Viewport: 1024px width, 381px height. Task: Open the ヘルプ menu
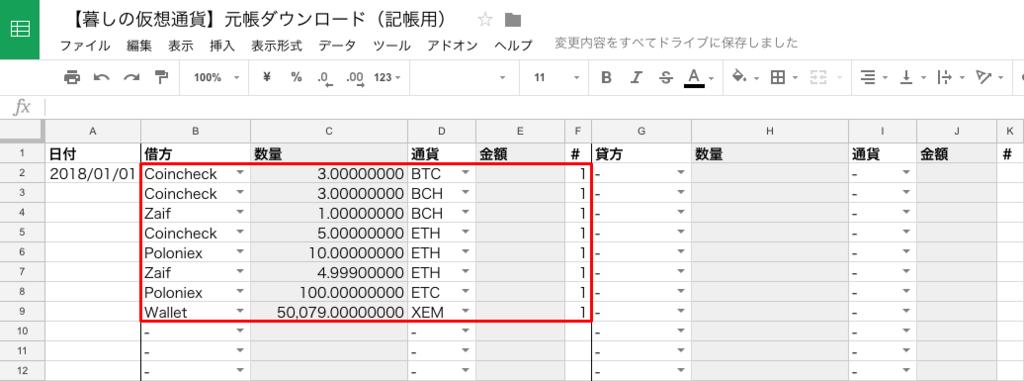point(513,46)
